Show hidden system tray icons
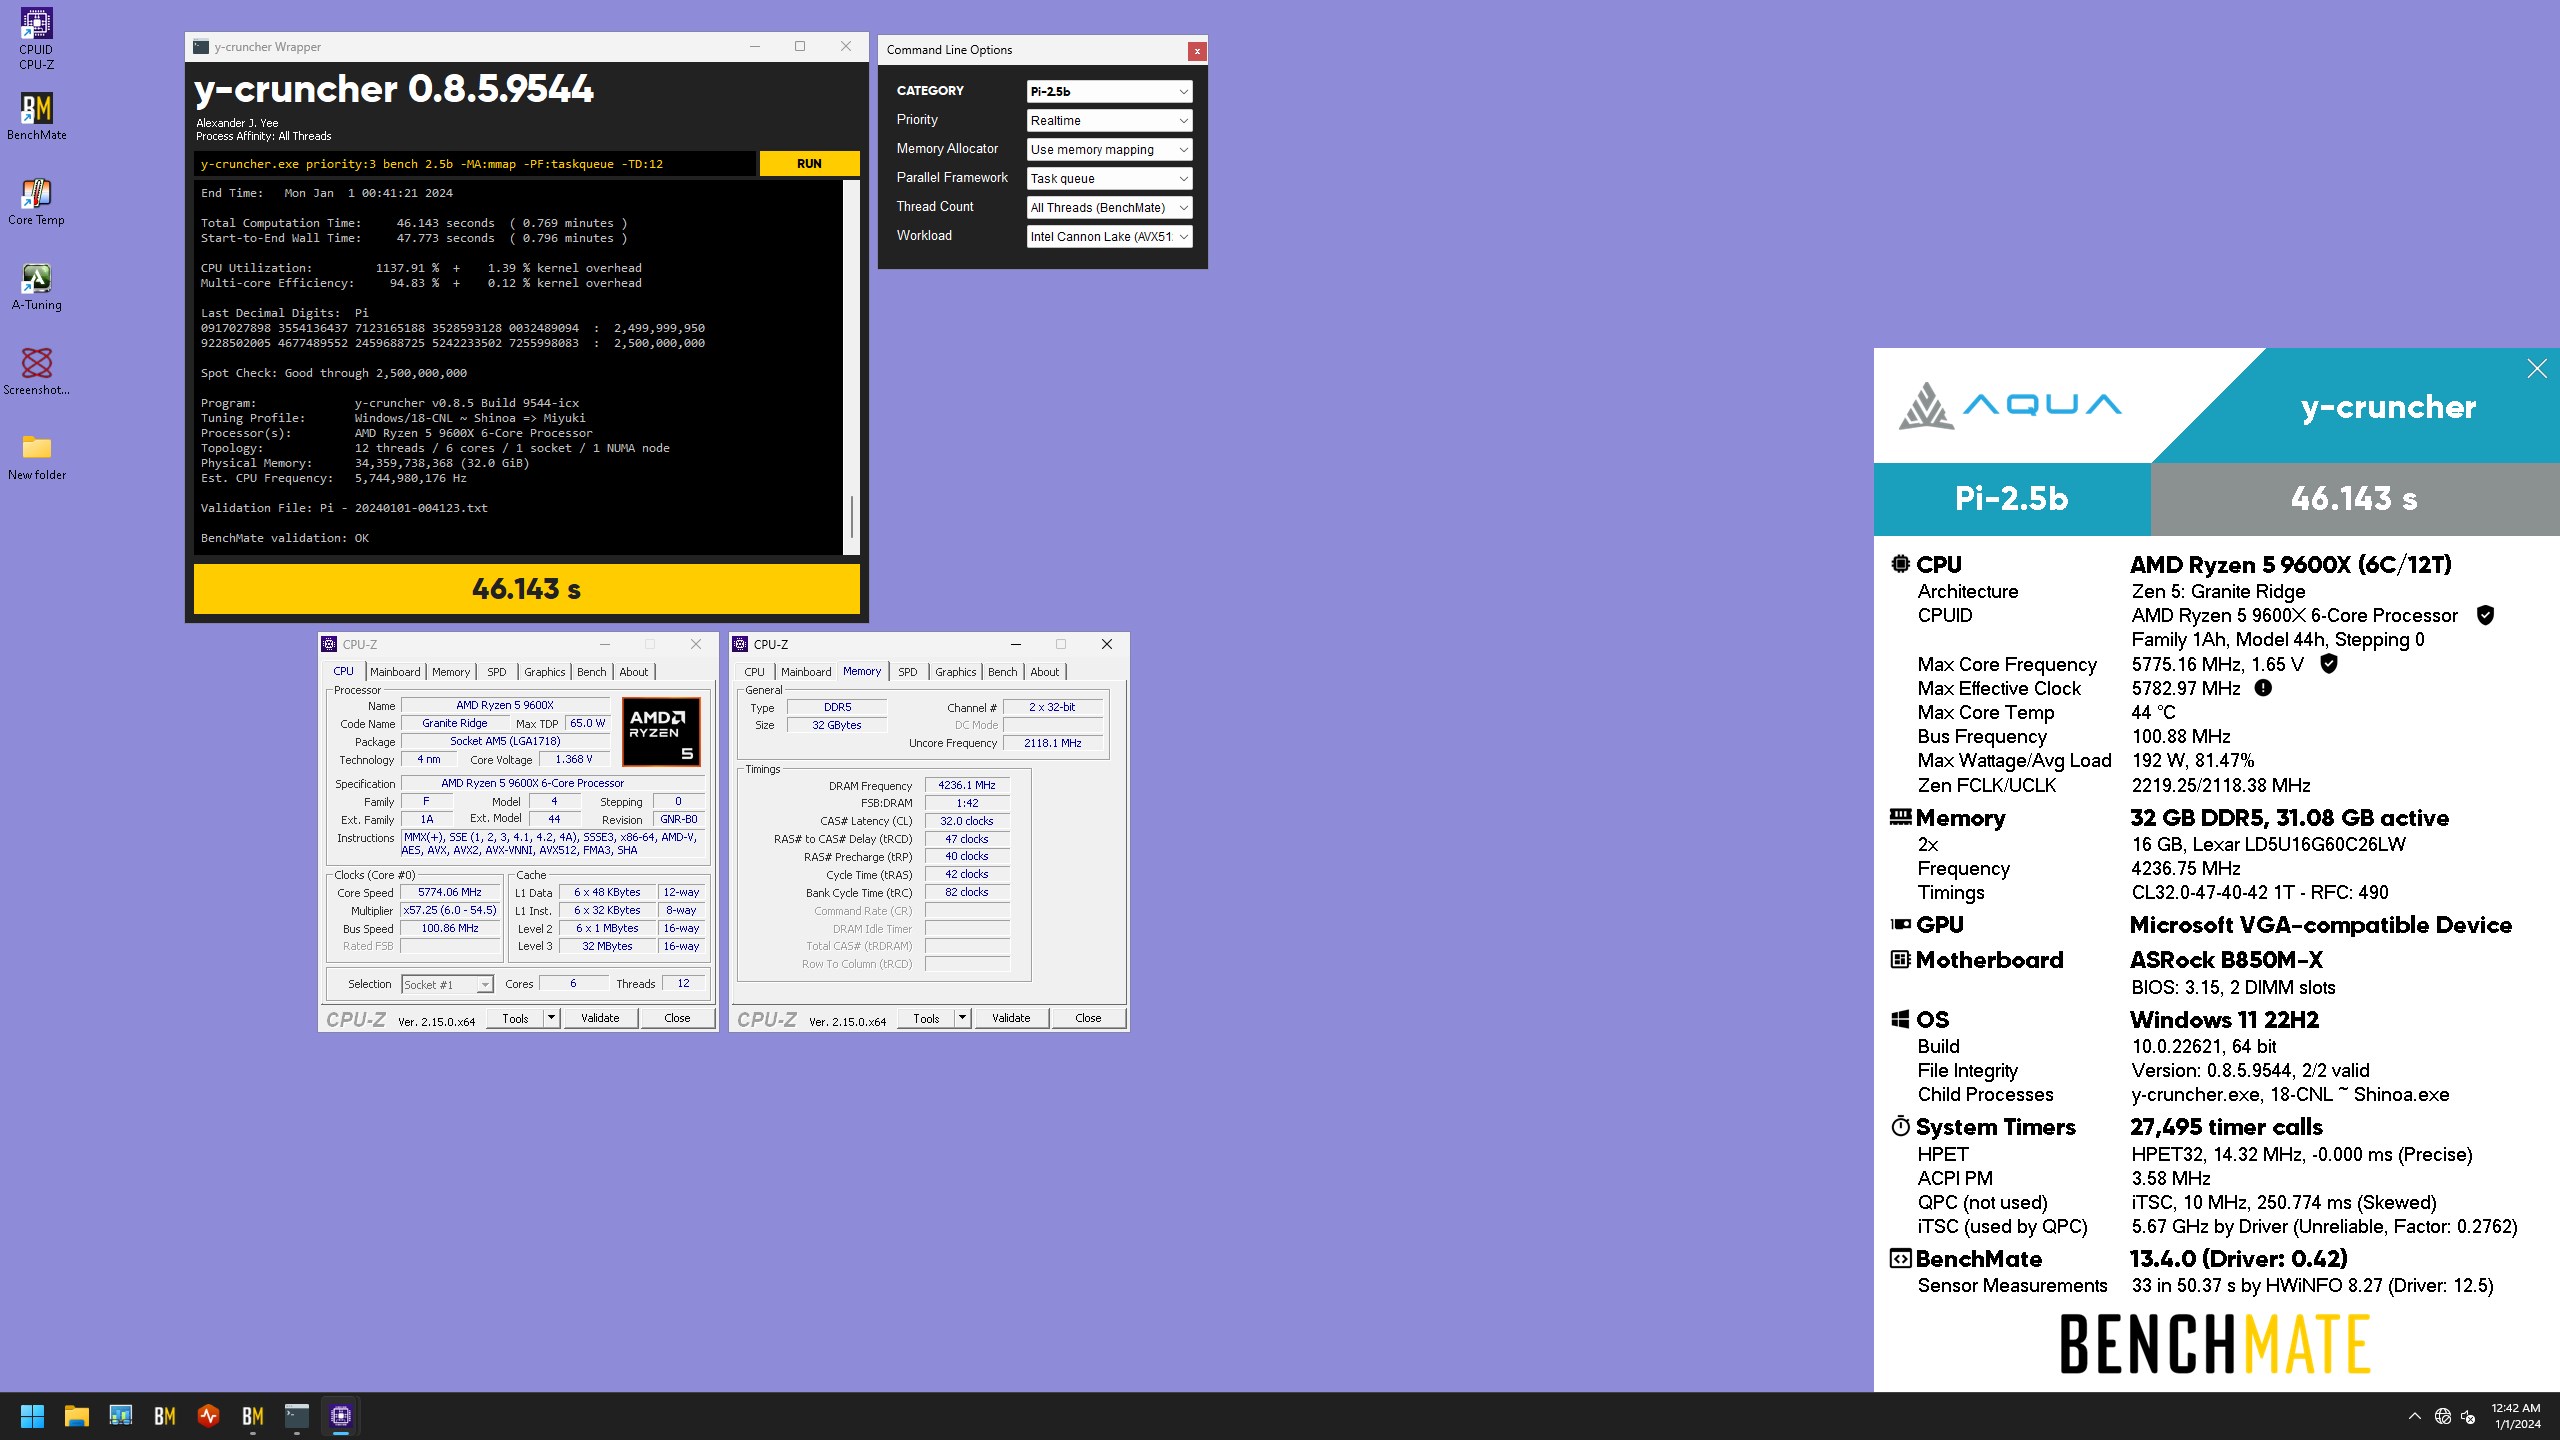This screenshot has height=1440, width=2560. [x=2414, y=1416]
